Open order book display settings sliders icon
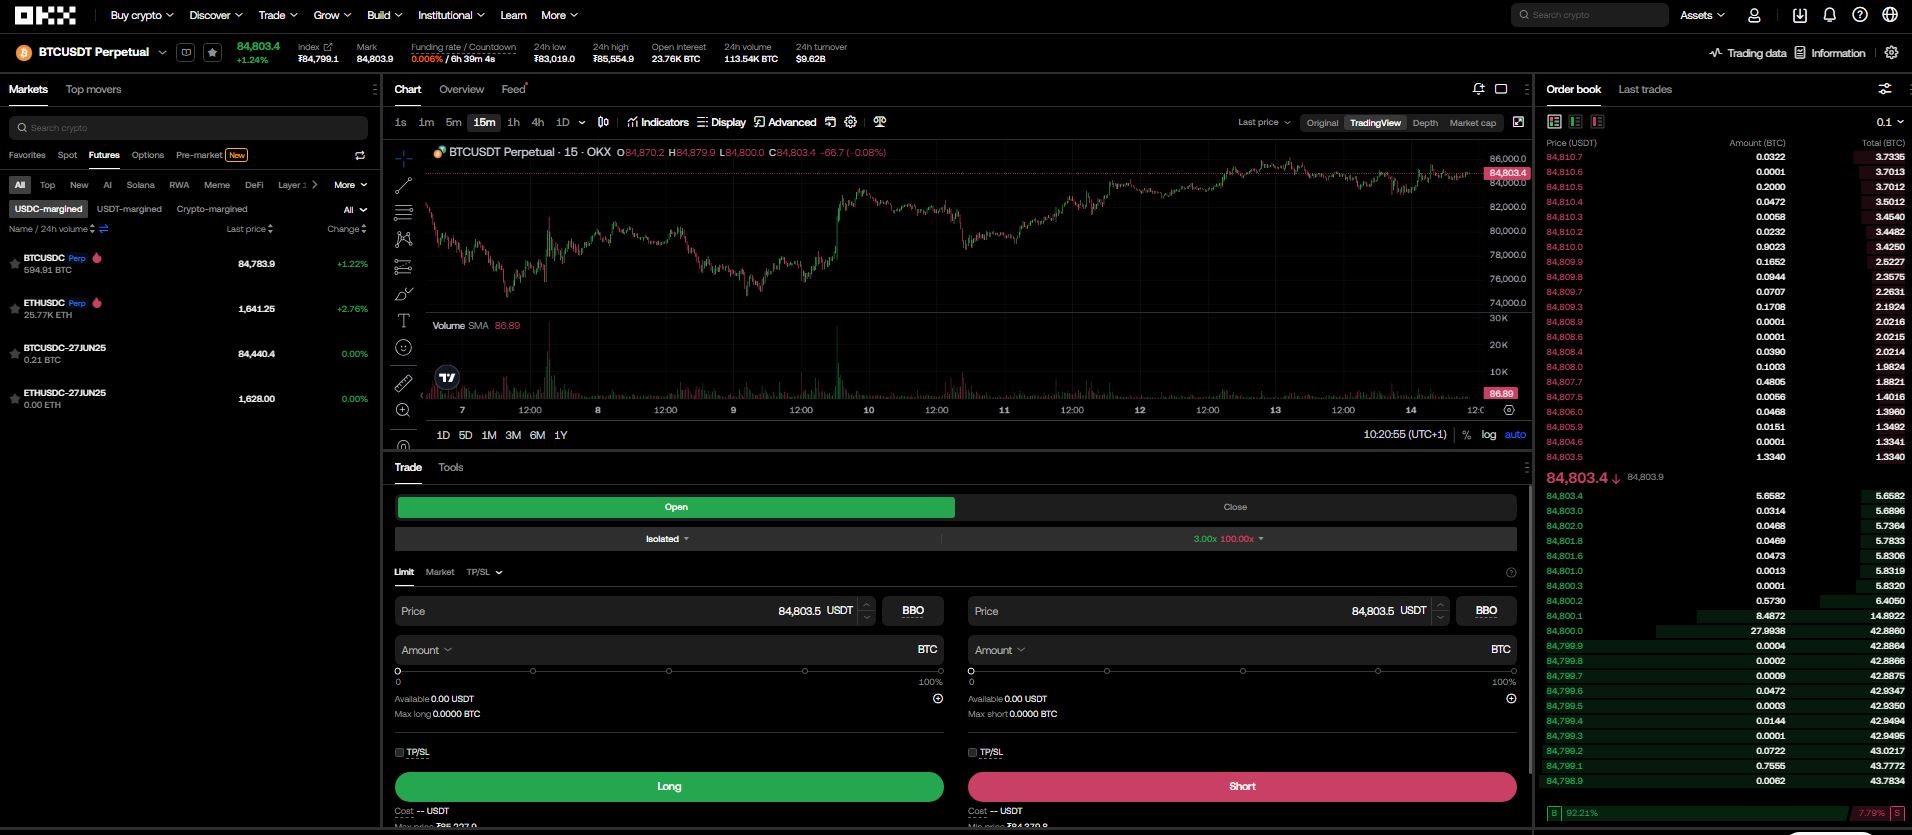Image resolution: width=1912 pixels, height=835 pixels. coord(1885,89)
